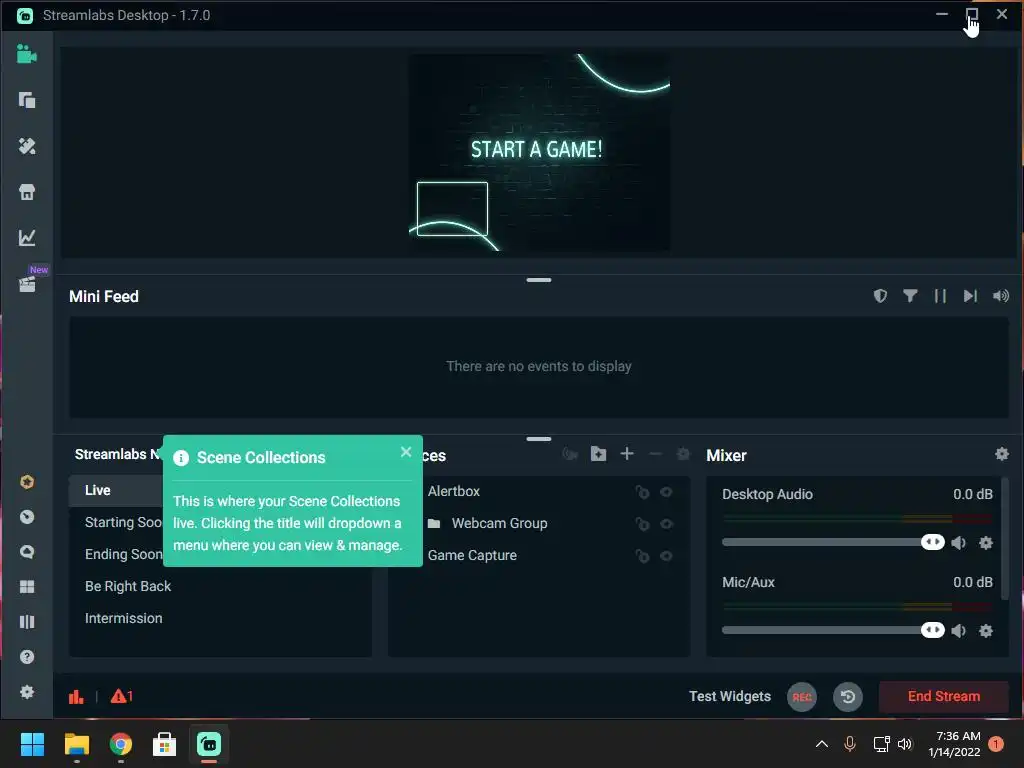Screen dimensions: 1024x768
Task: Toggle visibility of Game Capture source
Action: point(666,556)
